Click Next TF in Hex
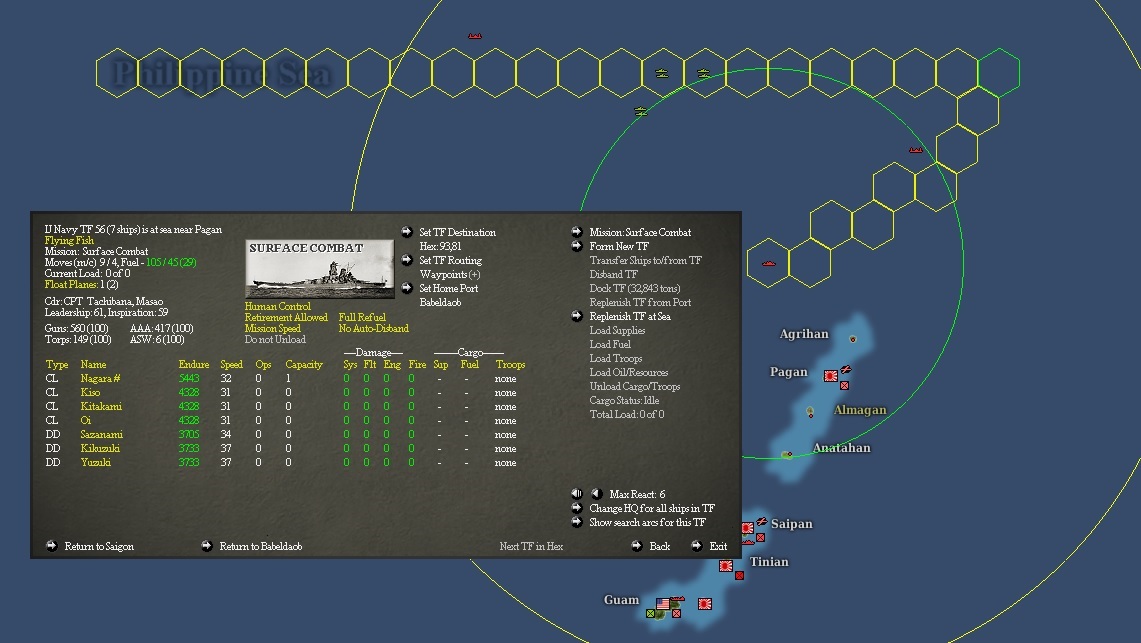 531,546
